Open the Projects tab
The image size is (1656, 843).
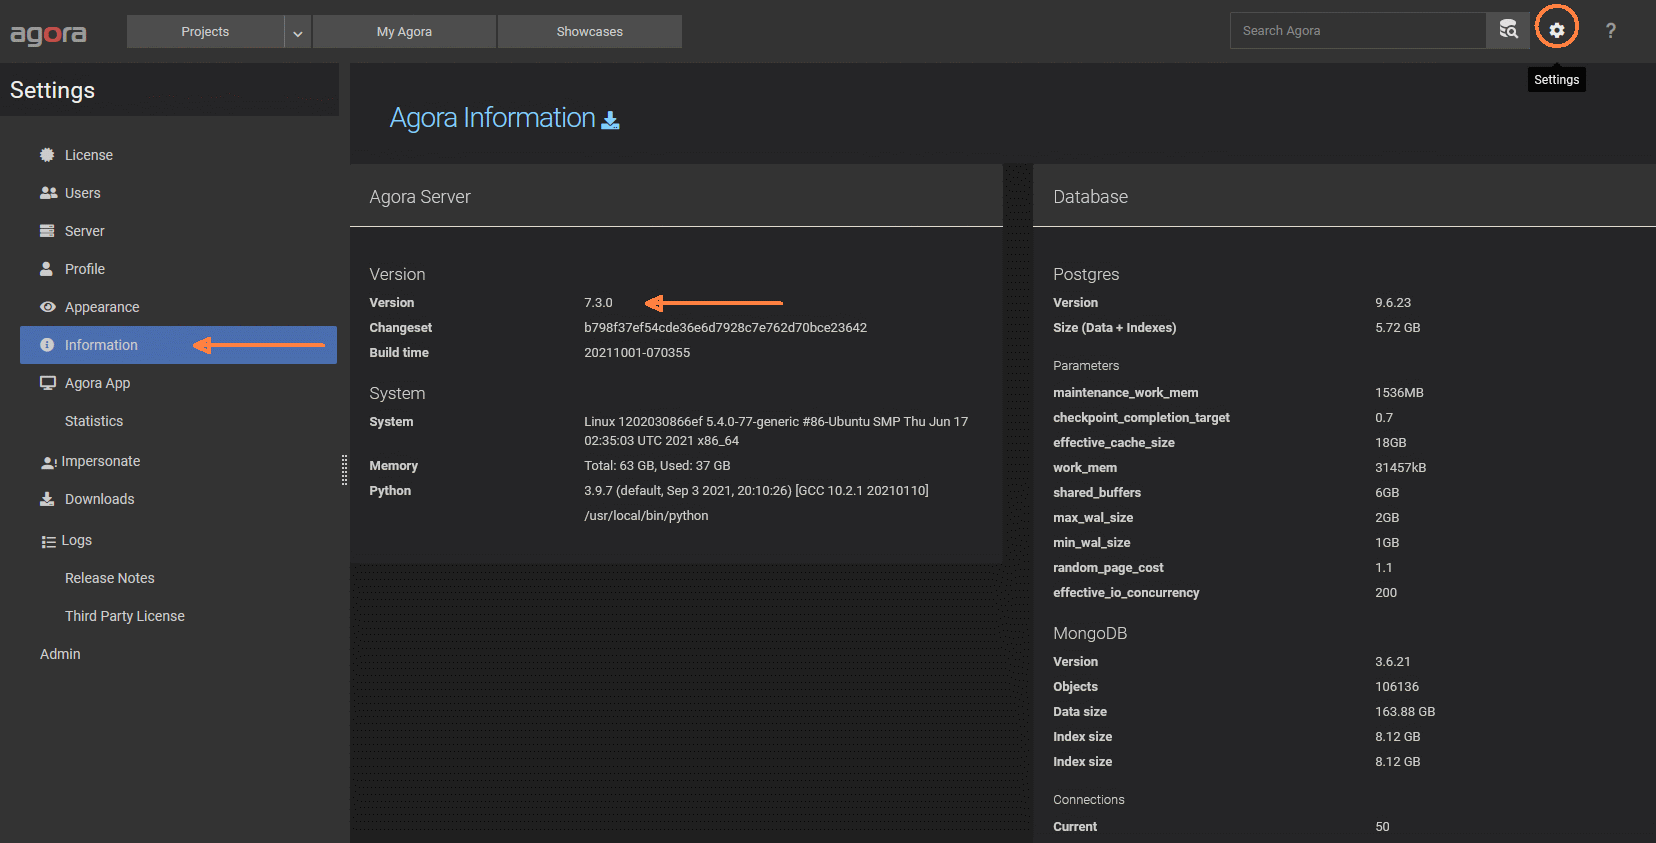point(205,32)
